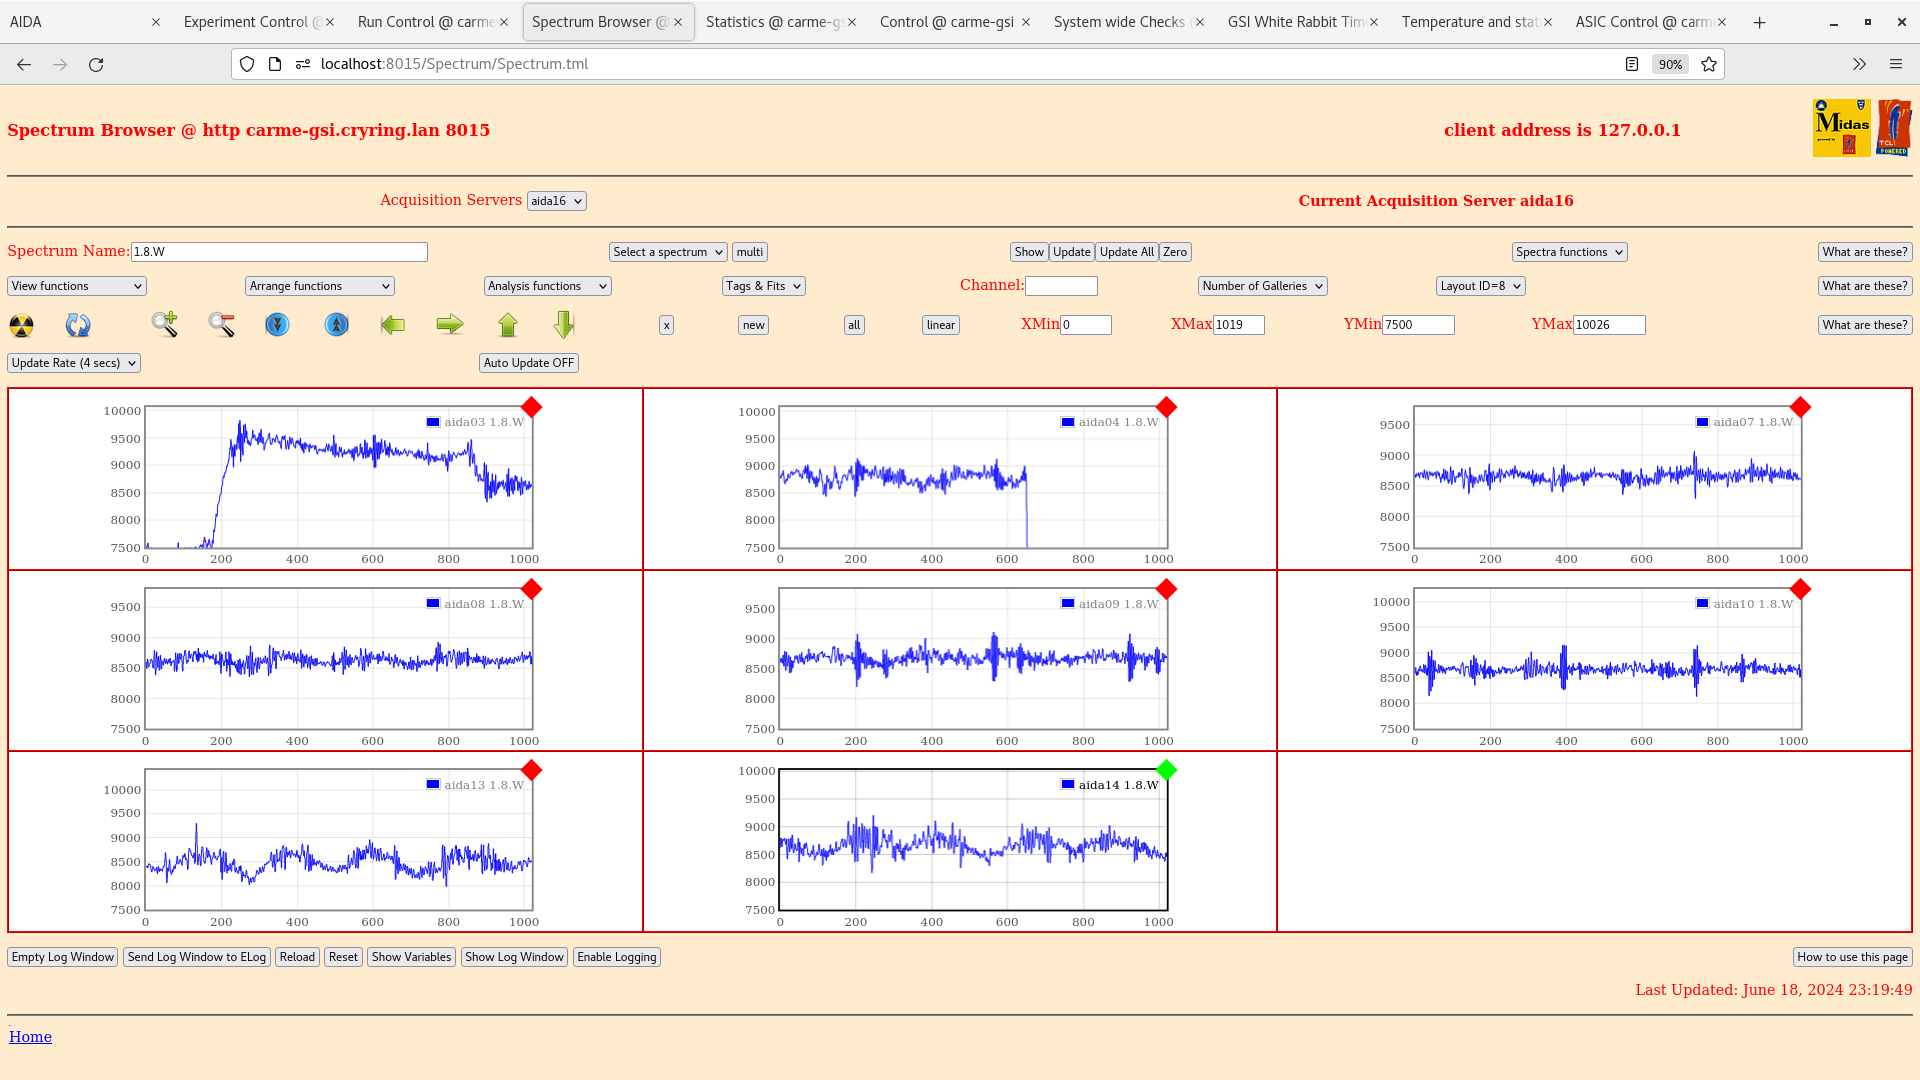The width and height of the screenshot is (1920, 1080).
Task: Open the Spectra functions dropdown
Action: click(x=1568, y=252)
